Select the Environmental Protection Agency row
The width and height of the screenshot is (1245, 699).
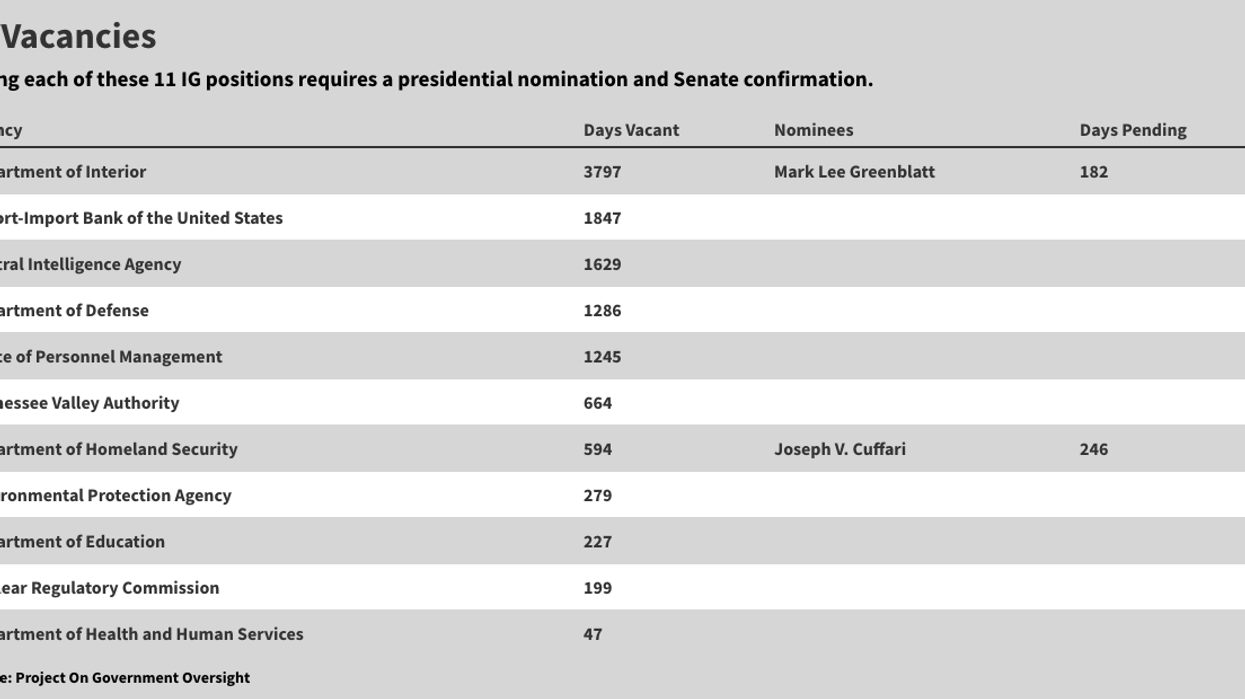[x=115, y=495]
